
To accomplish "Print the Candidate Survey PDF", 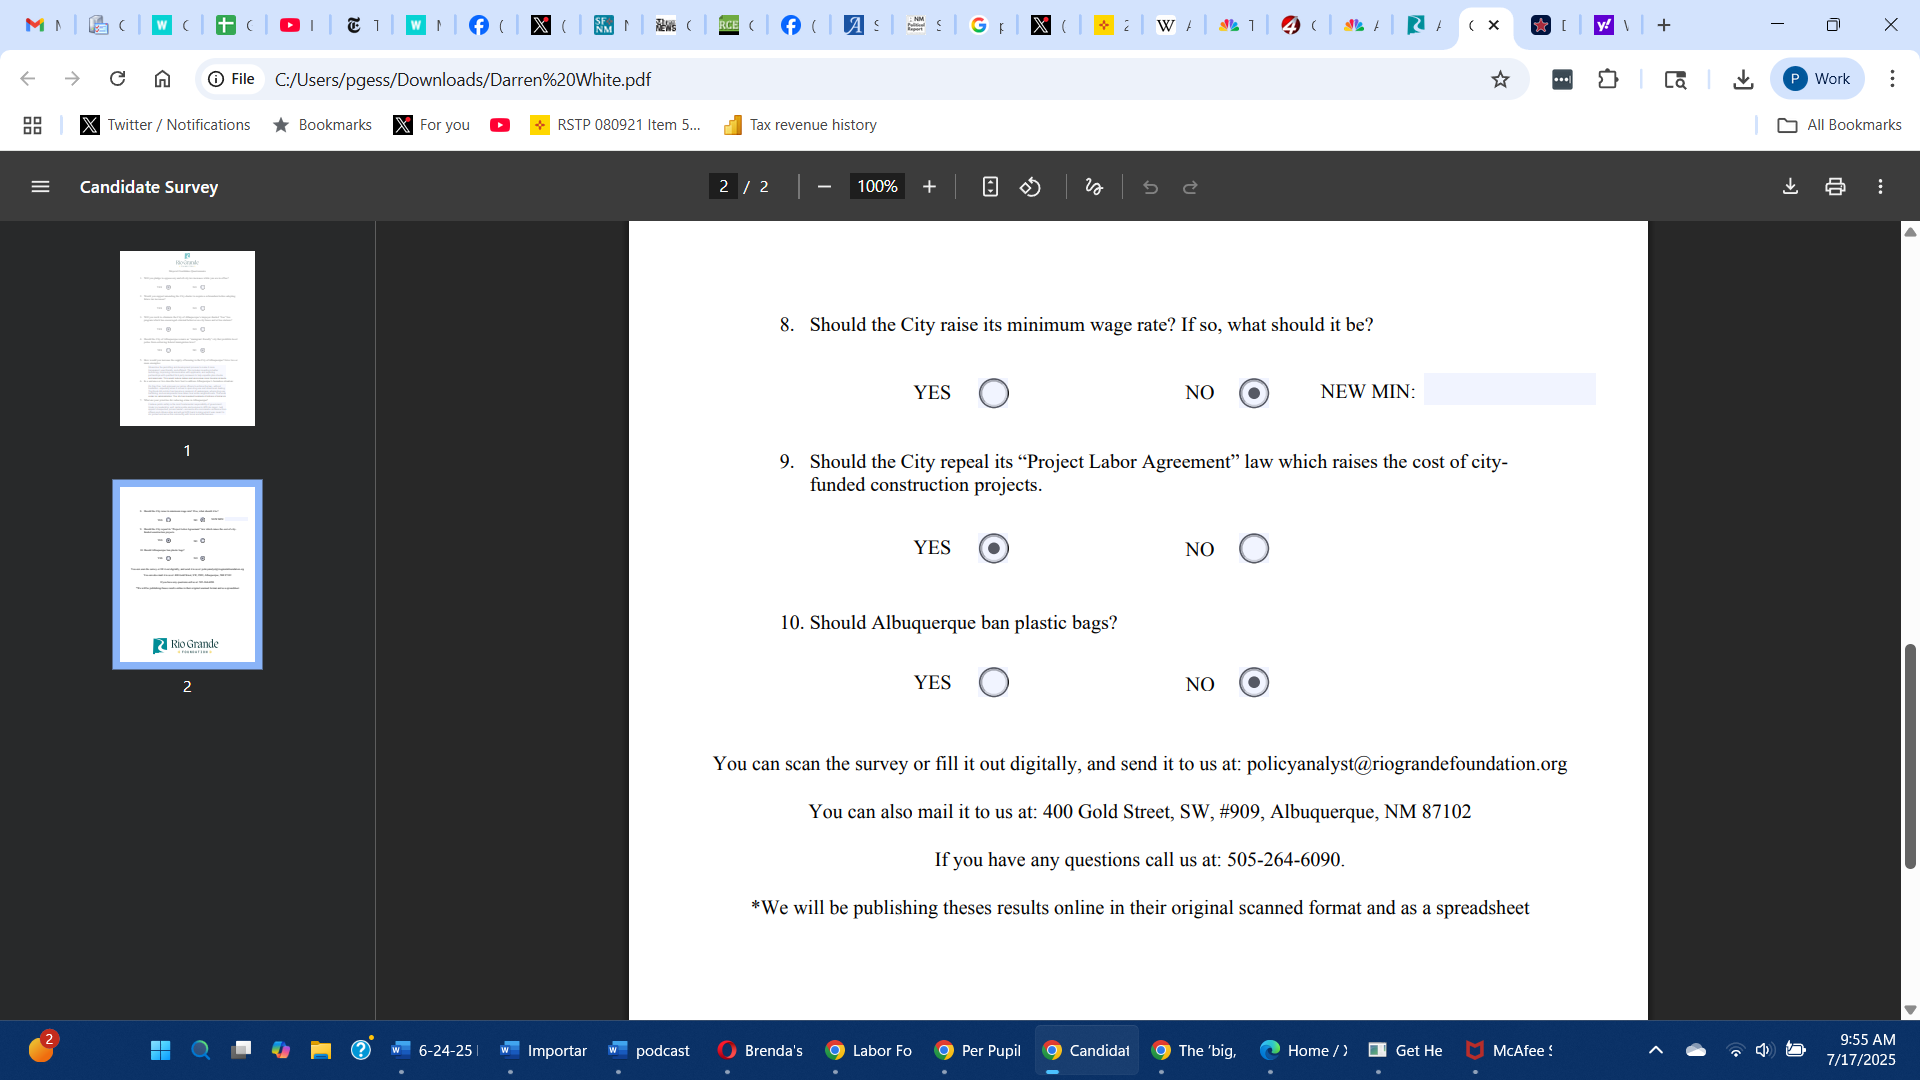I will coord(1835,187).
